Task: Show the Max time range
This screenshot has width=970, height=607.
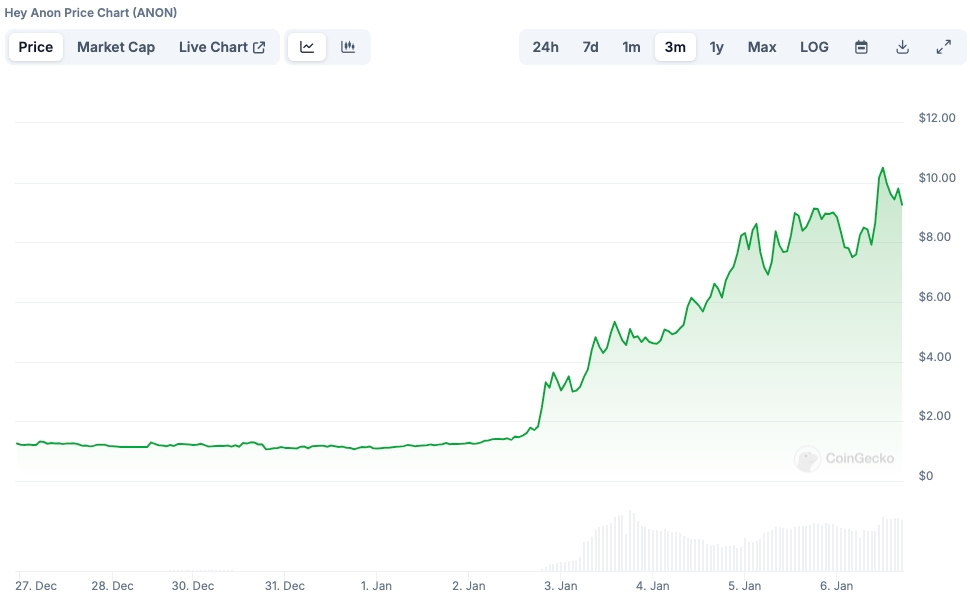Action: click(762, 47)
